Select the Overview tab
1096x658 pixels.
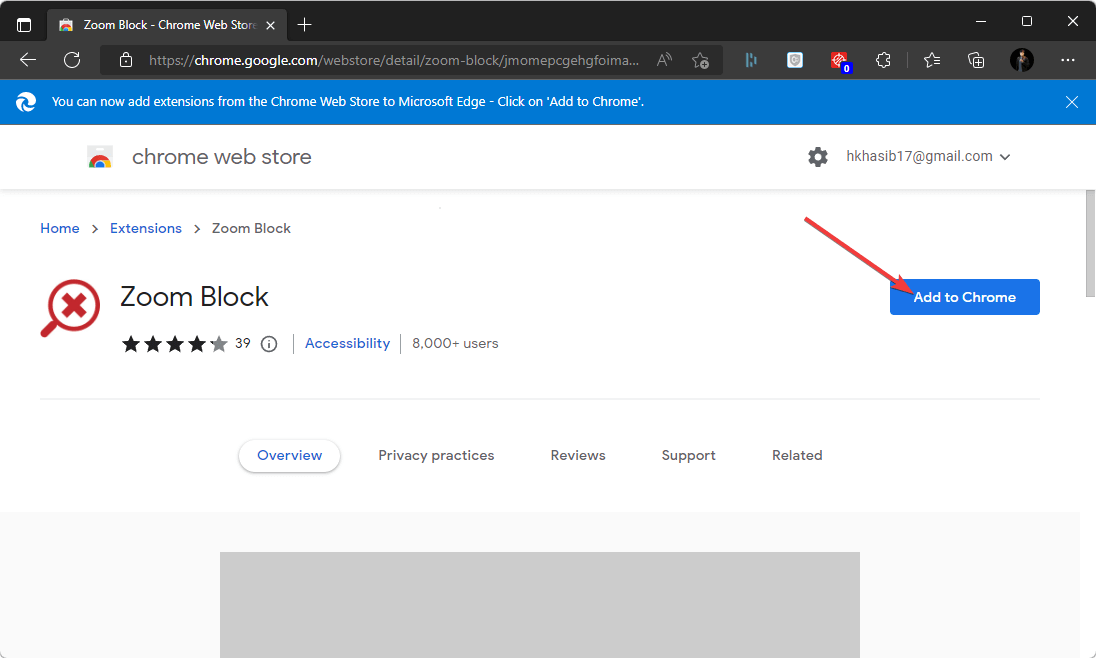click(289, 455)
